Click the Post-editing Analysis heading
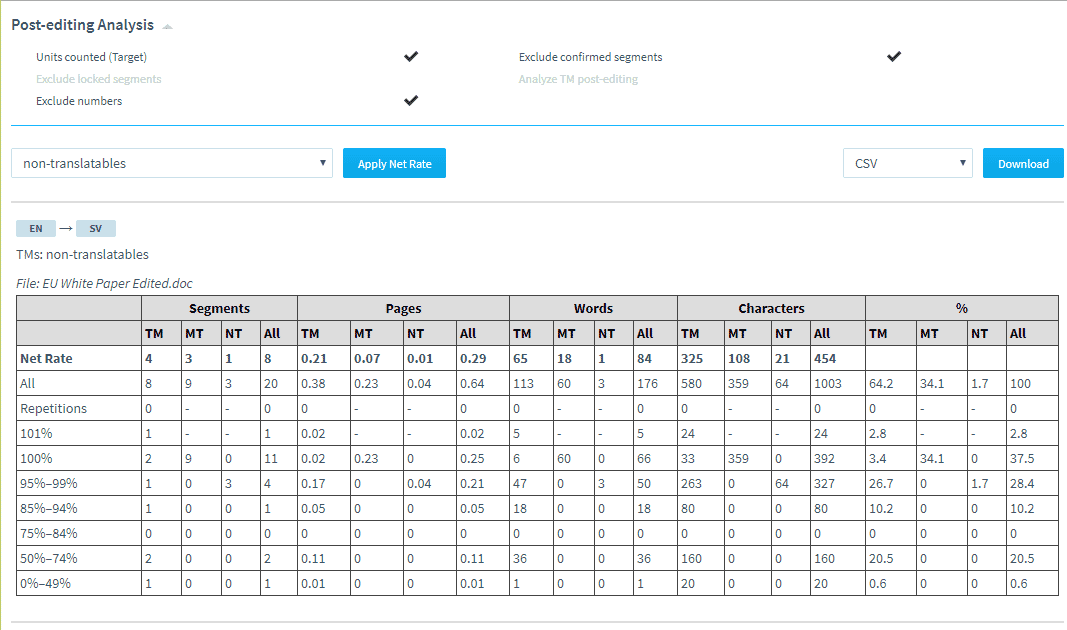The image size is (1067, 630). [82, 25]
